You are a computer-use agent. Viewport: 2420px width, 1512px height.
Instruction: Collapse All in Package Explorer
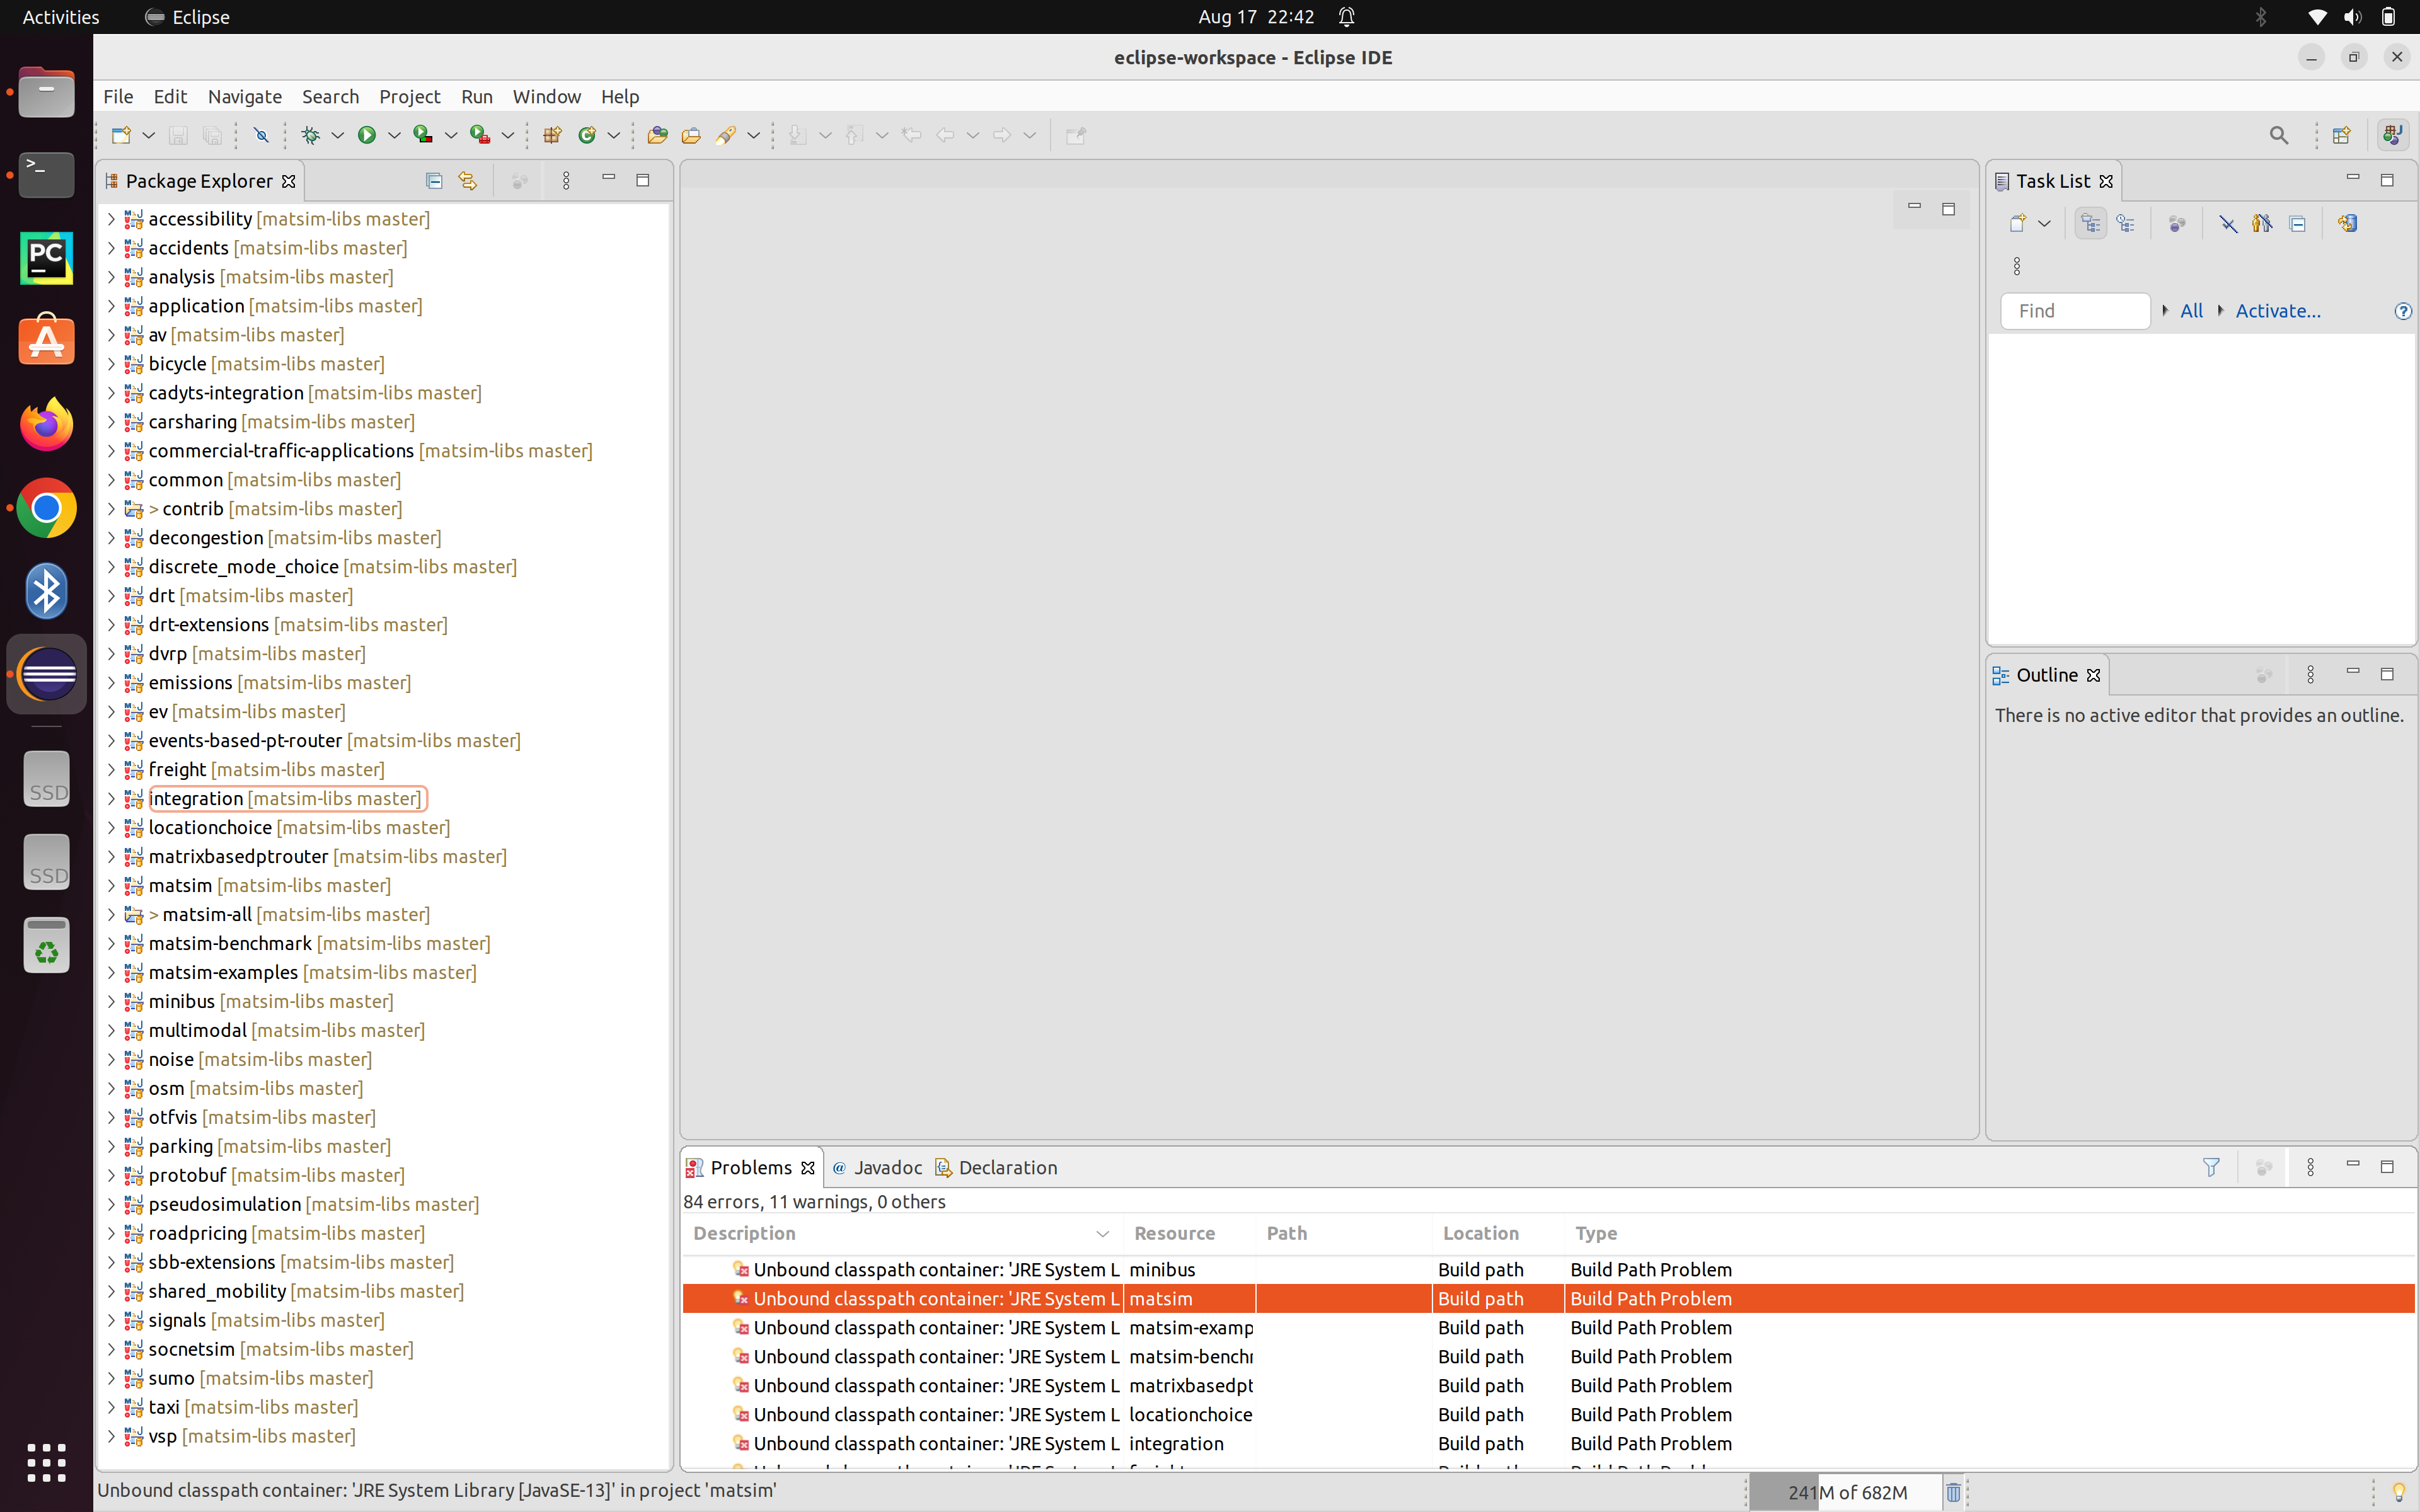coord(434,180)
